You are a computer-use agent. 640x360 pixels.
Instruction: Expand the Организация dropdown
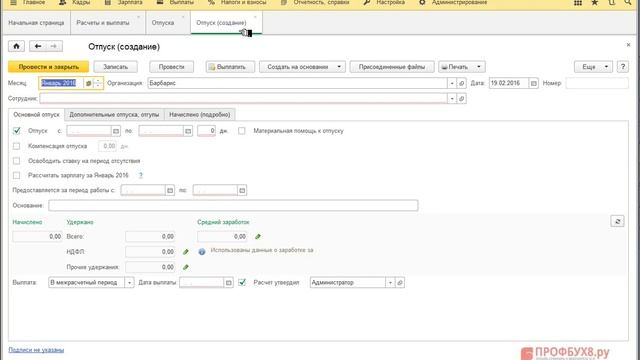[452, 83]
